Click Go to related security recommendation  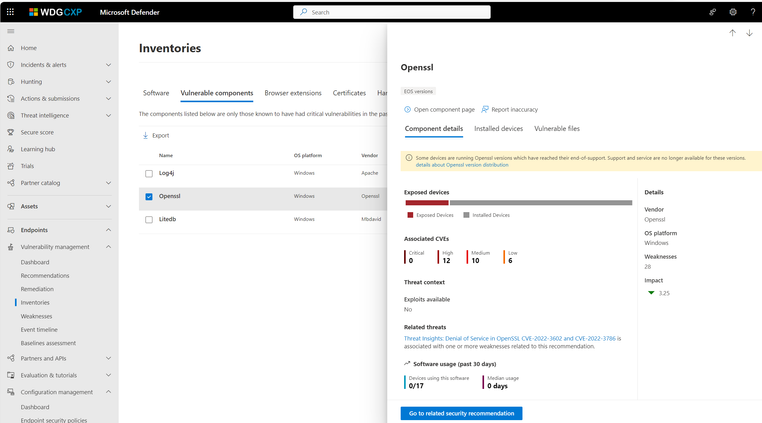tap(462, 413)
